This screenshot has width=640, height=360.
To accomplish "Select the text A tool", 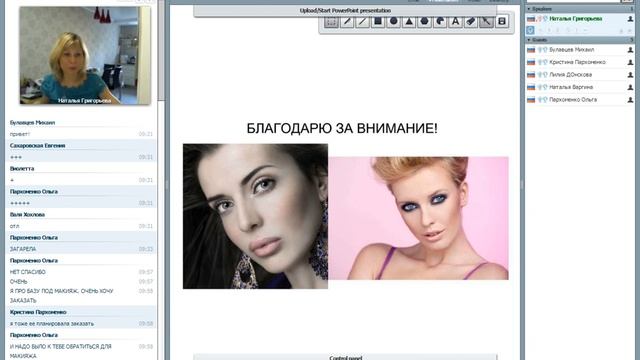I will [x=456, y=21].
